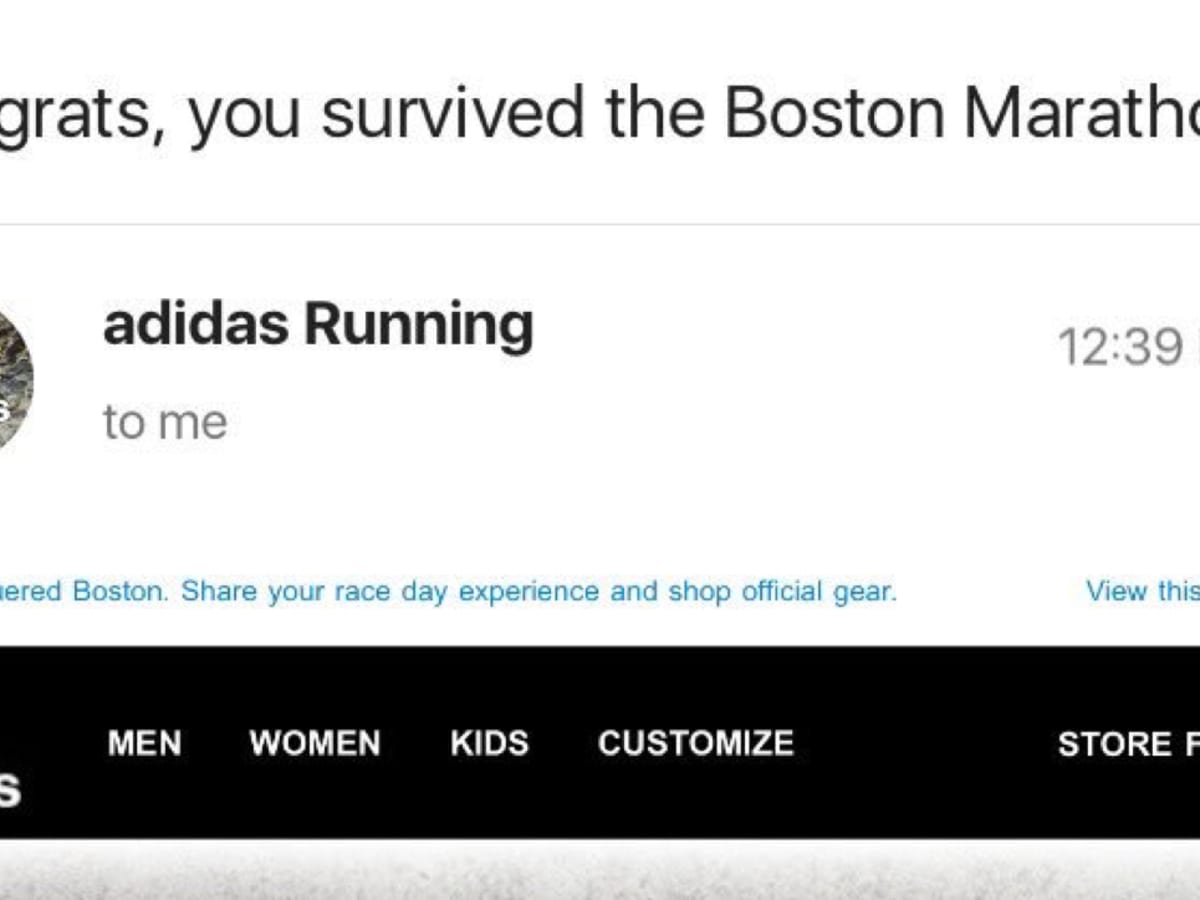Browse the KIDS section
Image resolution: width=1200 pixels, height=900 pixels.
tap(488, 743)
